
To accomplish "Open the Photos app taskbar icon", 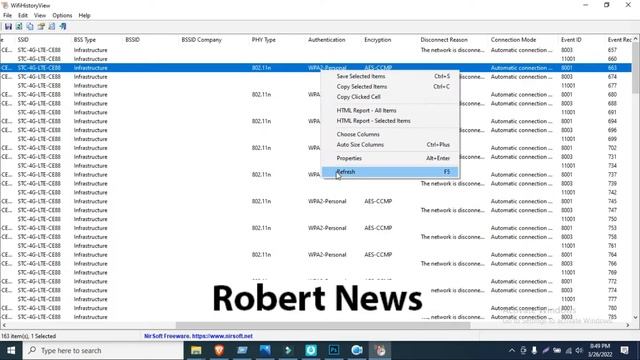I will 265,350.
